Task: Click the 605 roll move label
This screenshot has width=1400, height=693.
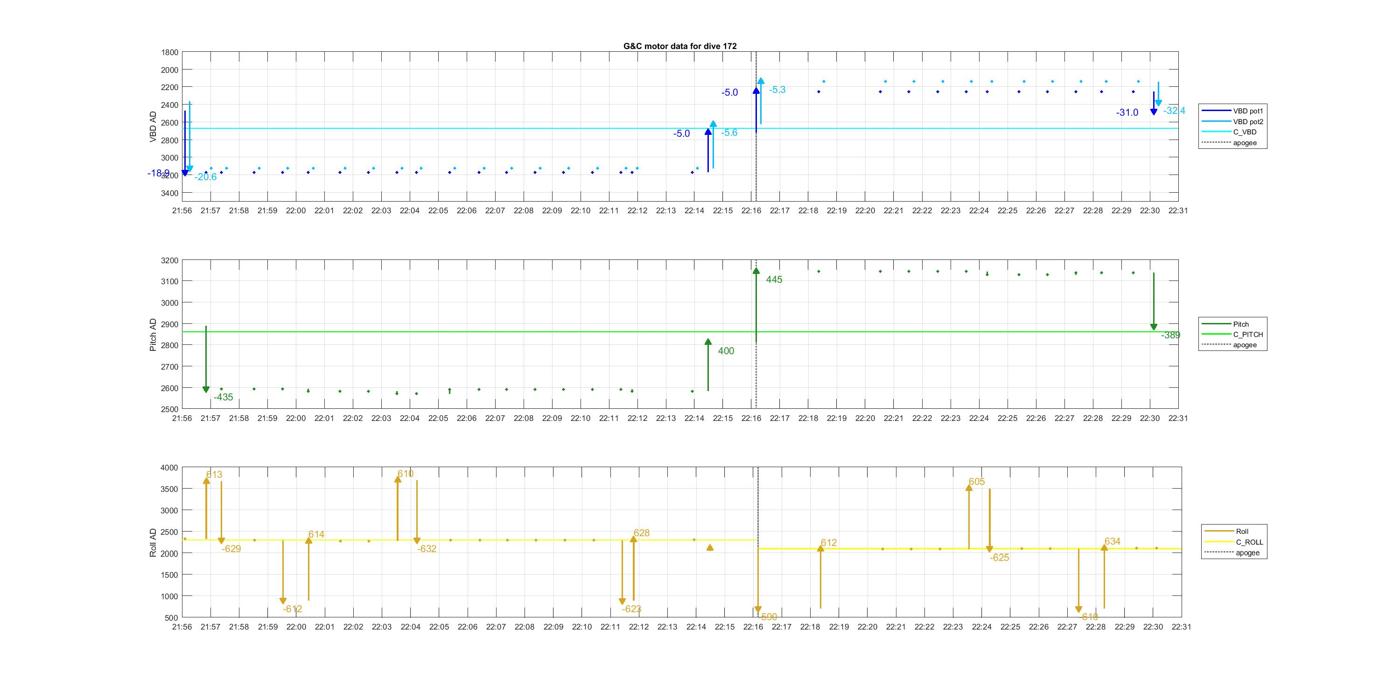Action: point(977,482)
